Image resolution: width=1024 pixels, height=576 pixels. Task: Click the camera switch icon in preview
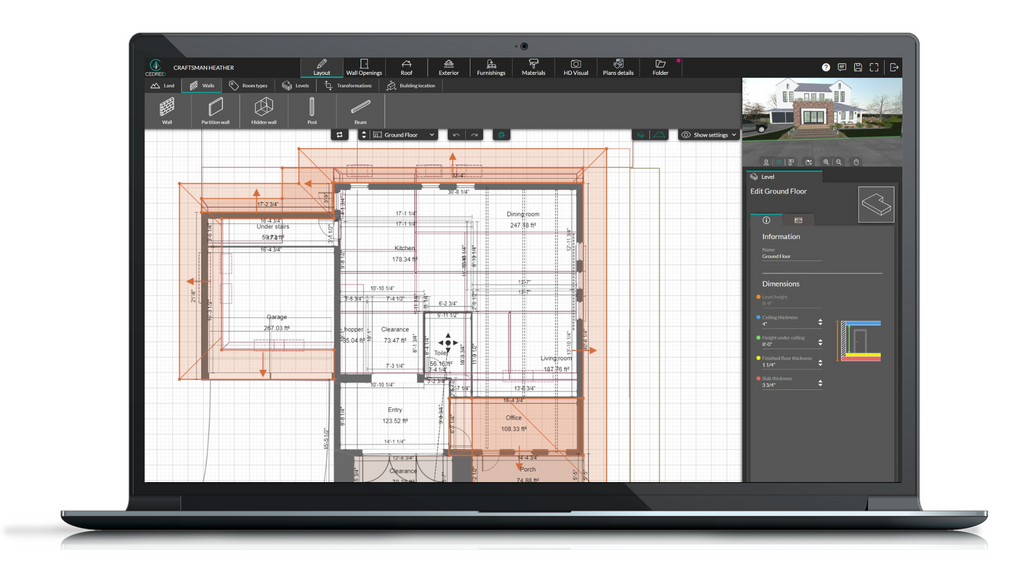pyautogui.click(x=808, y=162)
